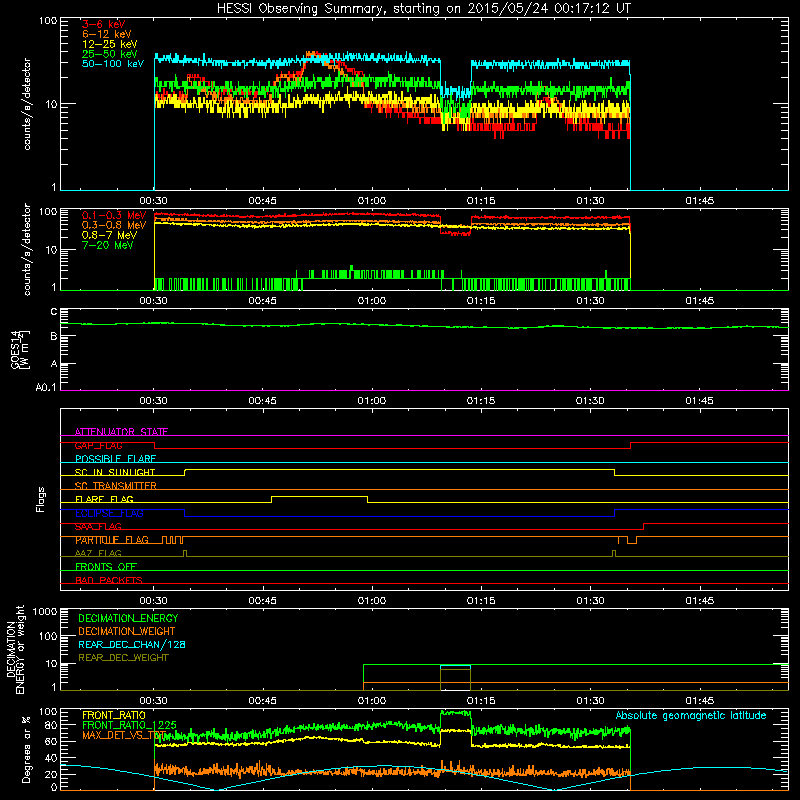Viewport: 800px width, 800px height.
Task: Click the A0.1 tick label on GOES axis
Action: tap(46, 388)
